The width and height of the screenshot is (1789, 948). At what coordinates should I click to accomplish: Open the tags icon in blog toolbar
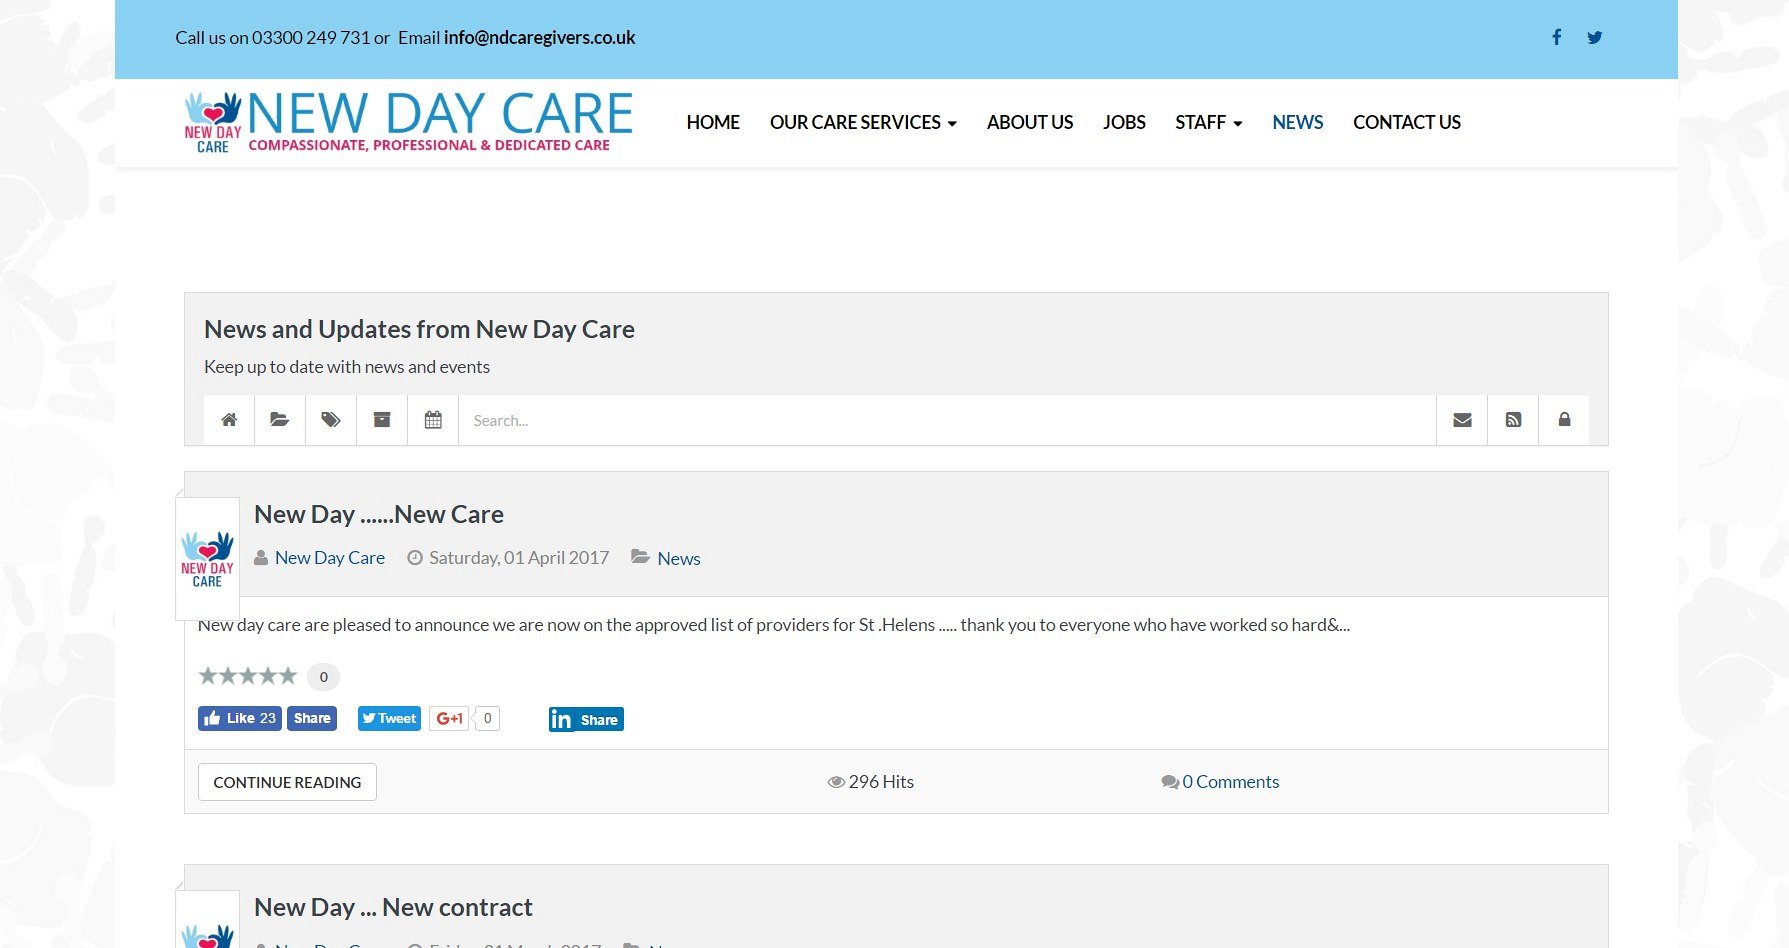point(331,420)
